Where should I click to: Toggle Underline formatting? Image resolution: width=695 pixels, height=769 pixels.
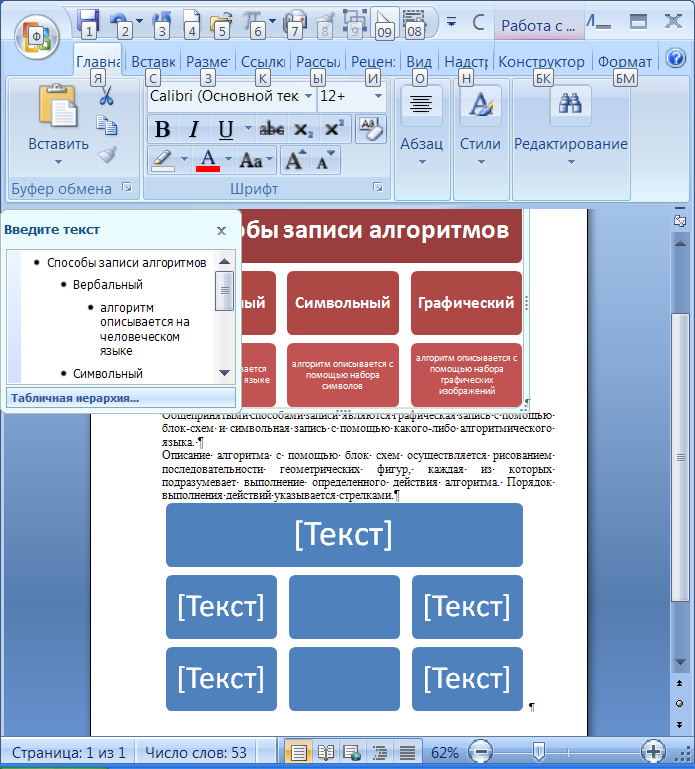click(x=225, y=129)
